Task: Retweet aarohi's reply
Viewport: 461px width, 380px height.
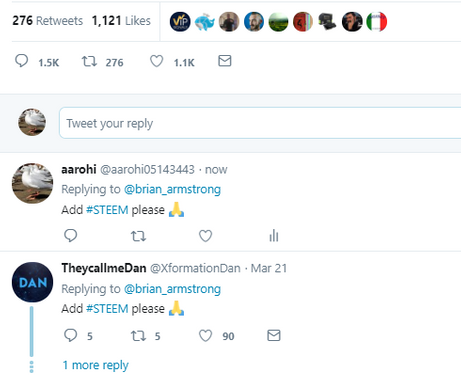Action: point(138,236)
